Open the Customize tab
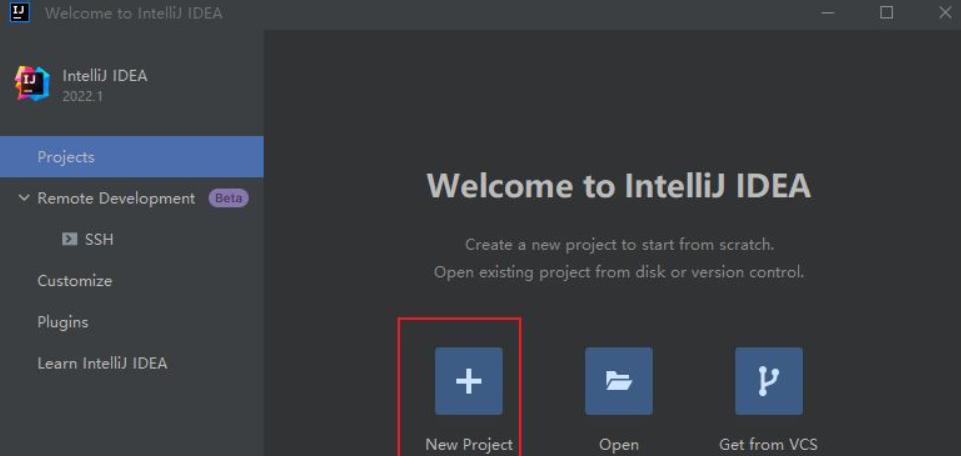Viewport: 961px width, 456px height. [x=75, y=281]
